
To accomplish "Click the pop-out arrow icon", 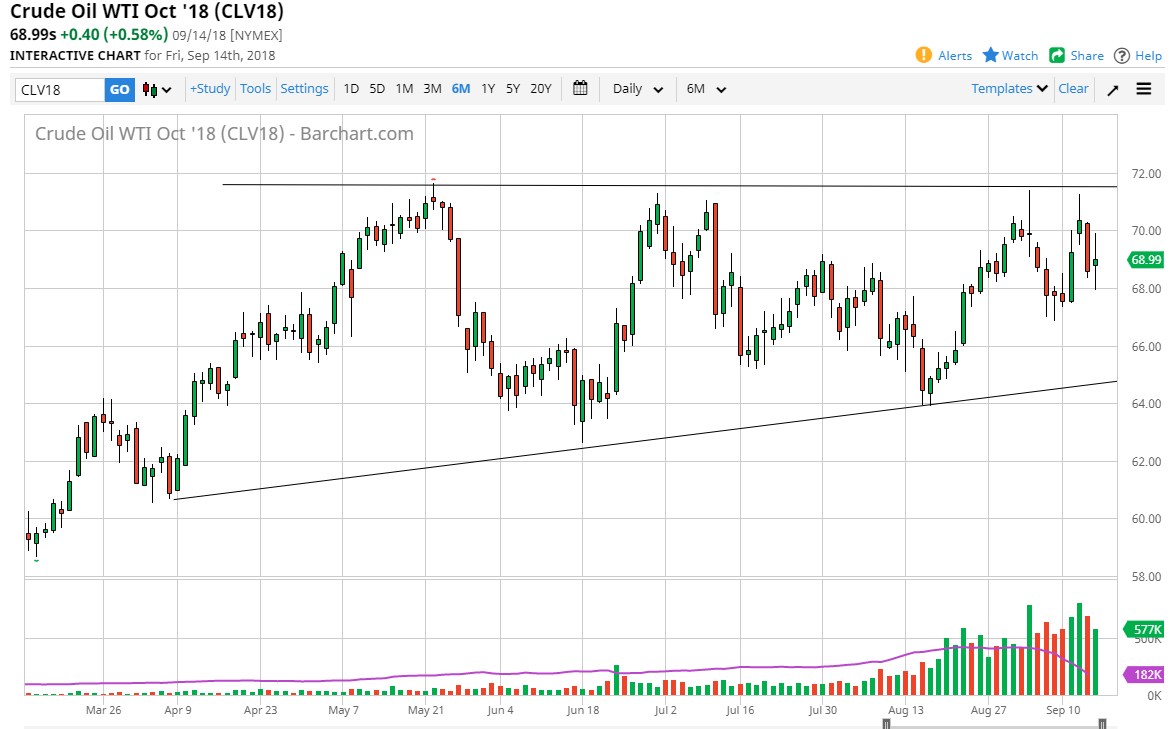I will [1112, 89].
